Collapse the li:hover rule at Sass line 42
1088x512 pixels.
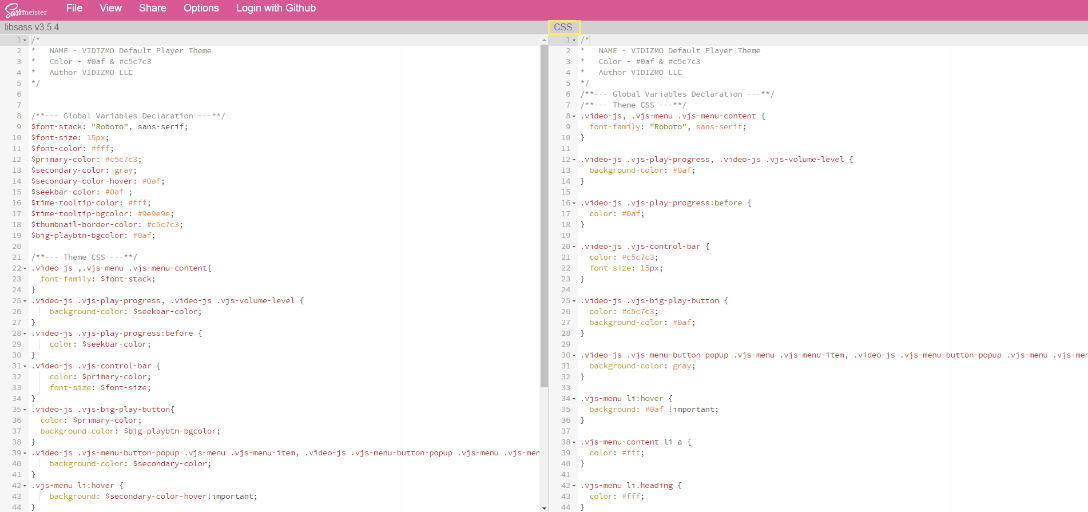(25, 485)
